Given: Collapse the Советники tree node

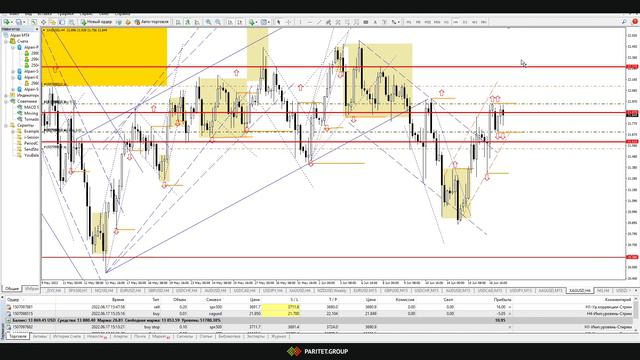Looking at the screenshot, I should [x=6, y=101].
